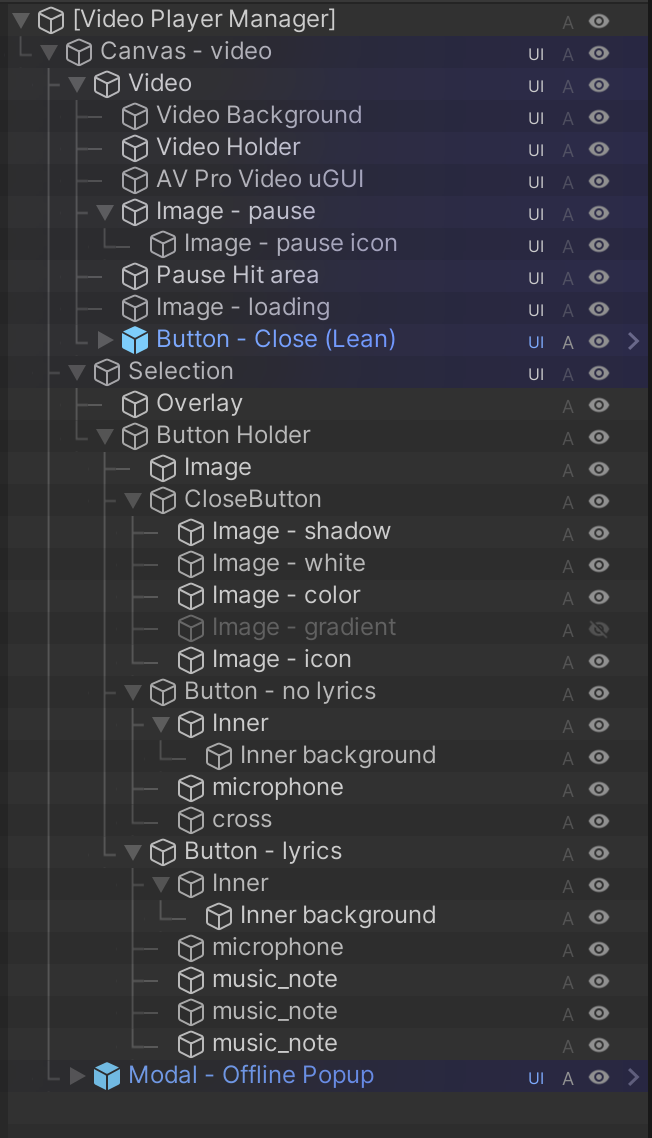Click the A toggle next to Selection
Screen dimensions: 652x1138
click(568, 372)
